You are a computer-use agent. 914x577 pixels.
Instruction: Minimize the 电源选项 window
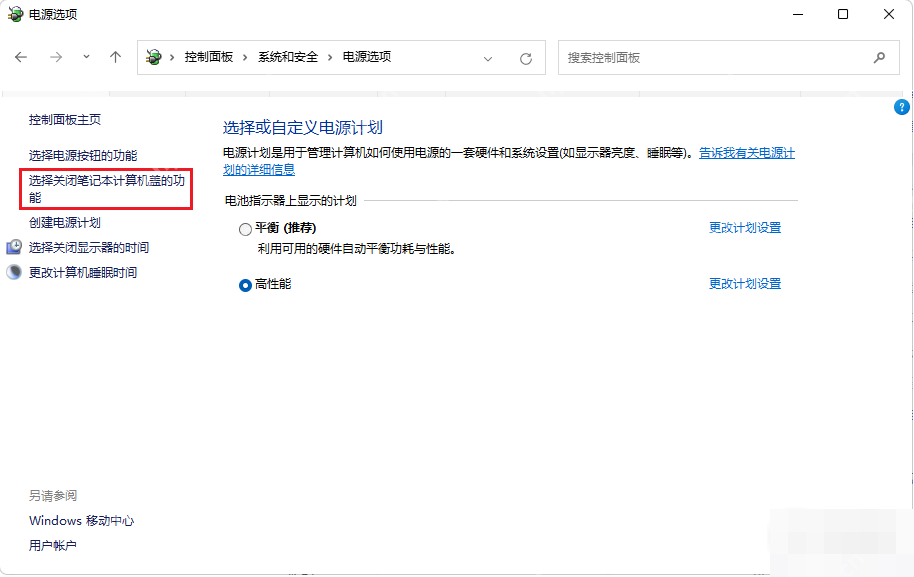point(798,14)
